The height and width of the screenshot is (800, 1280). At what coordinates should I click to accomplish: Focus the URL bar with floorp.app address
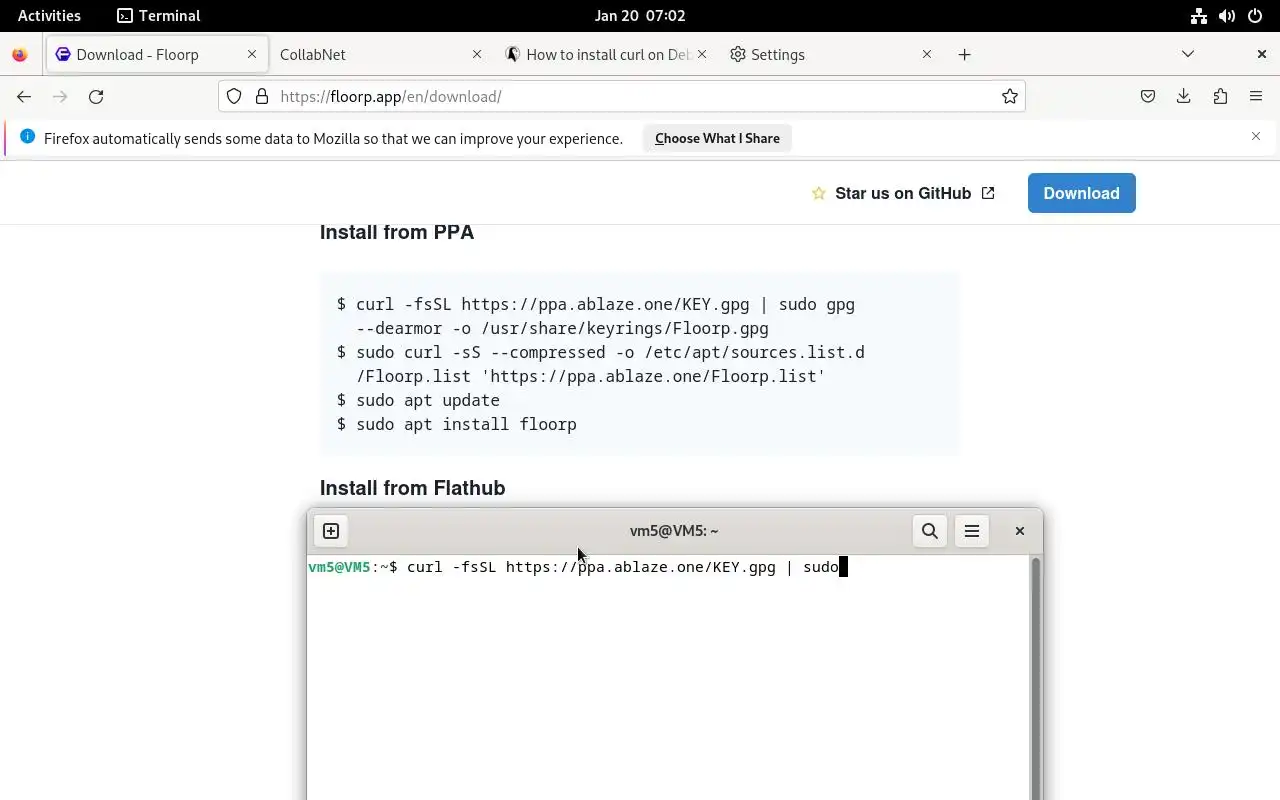tap(622, 96)
